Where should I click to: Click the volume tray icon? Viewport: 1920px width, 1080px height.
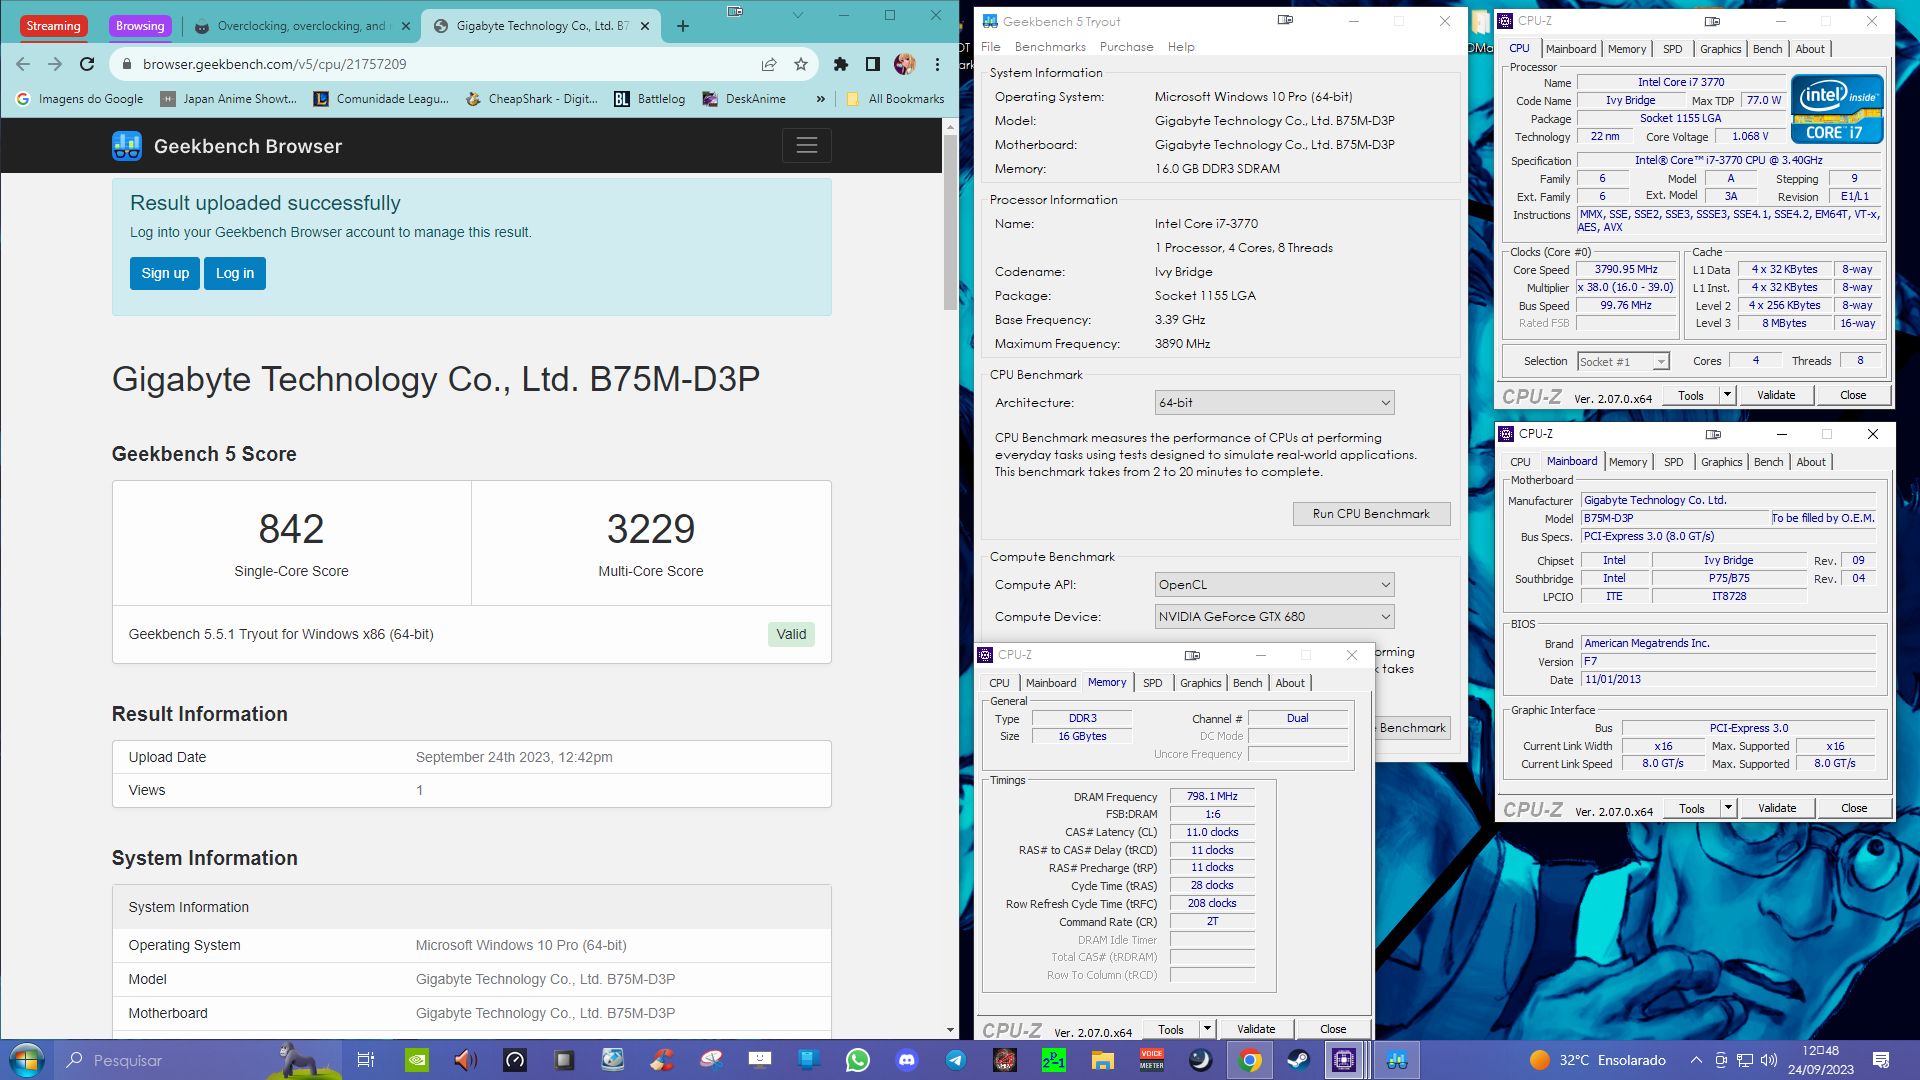point(1769,1060)
